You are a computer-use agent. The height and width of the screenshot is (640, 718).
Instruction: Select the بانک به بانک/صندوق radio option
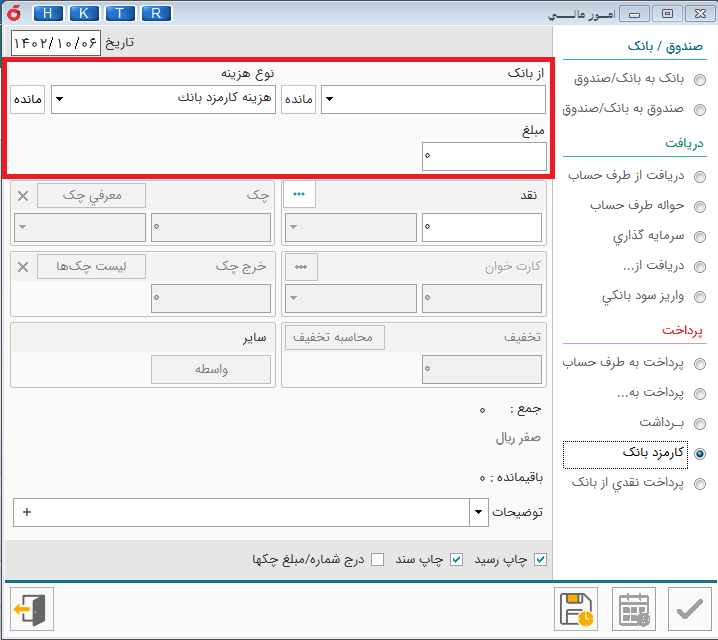pyautogui.click(x=701, y=81)
